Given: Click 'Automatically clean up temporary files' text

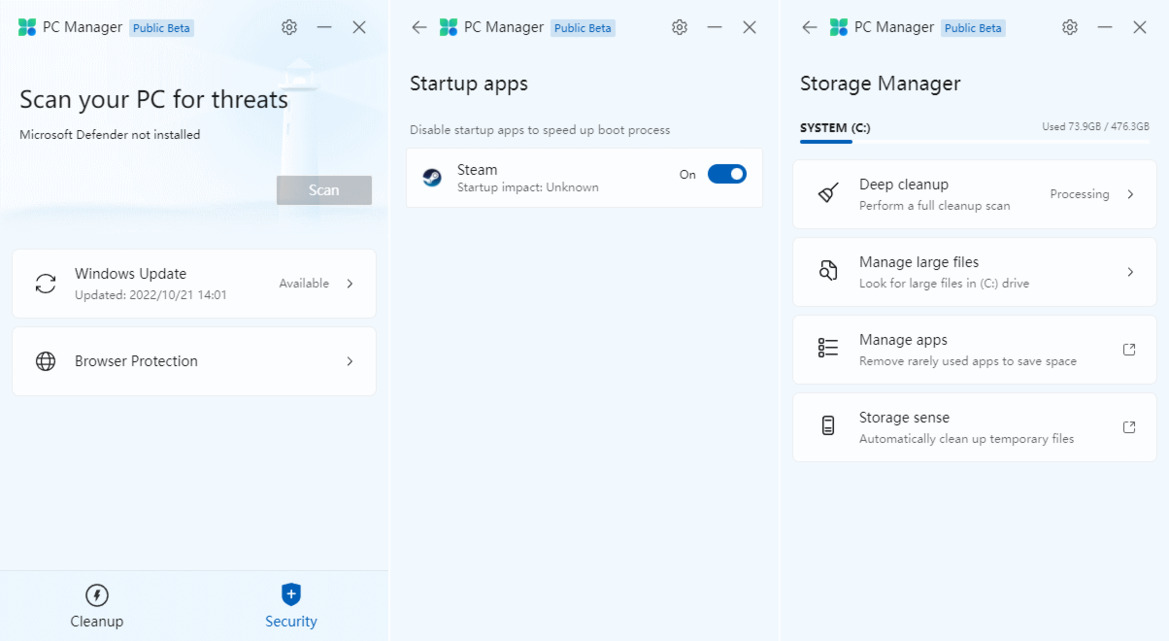Looking at the screenshot, I should [x=966, y=439].
